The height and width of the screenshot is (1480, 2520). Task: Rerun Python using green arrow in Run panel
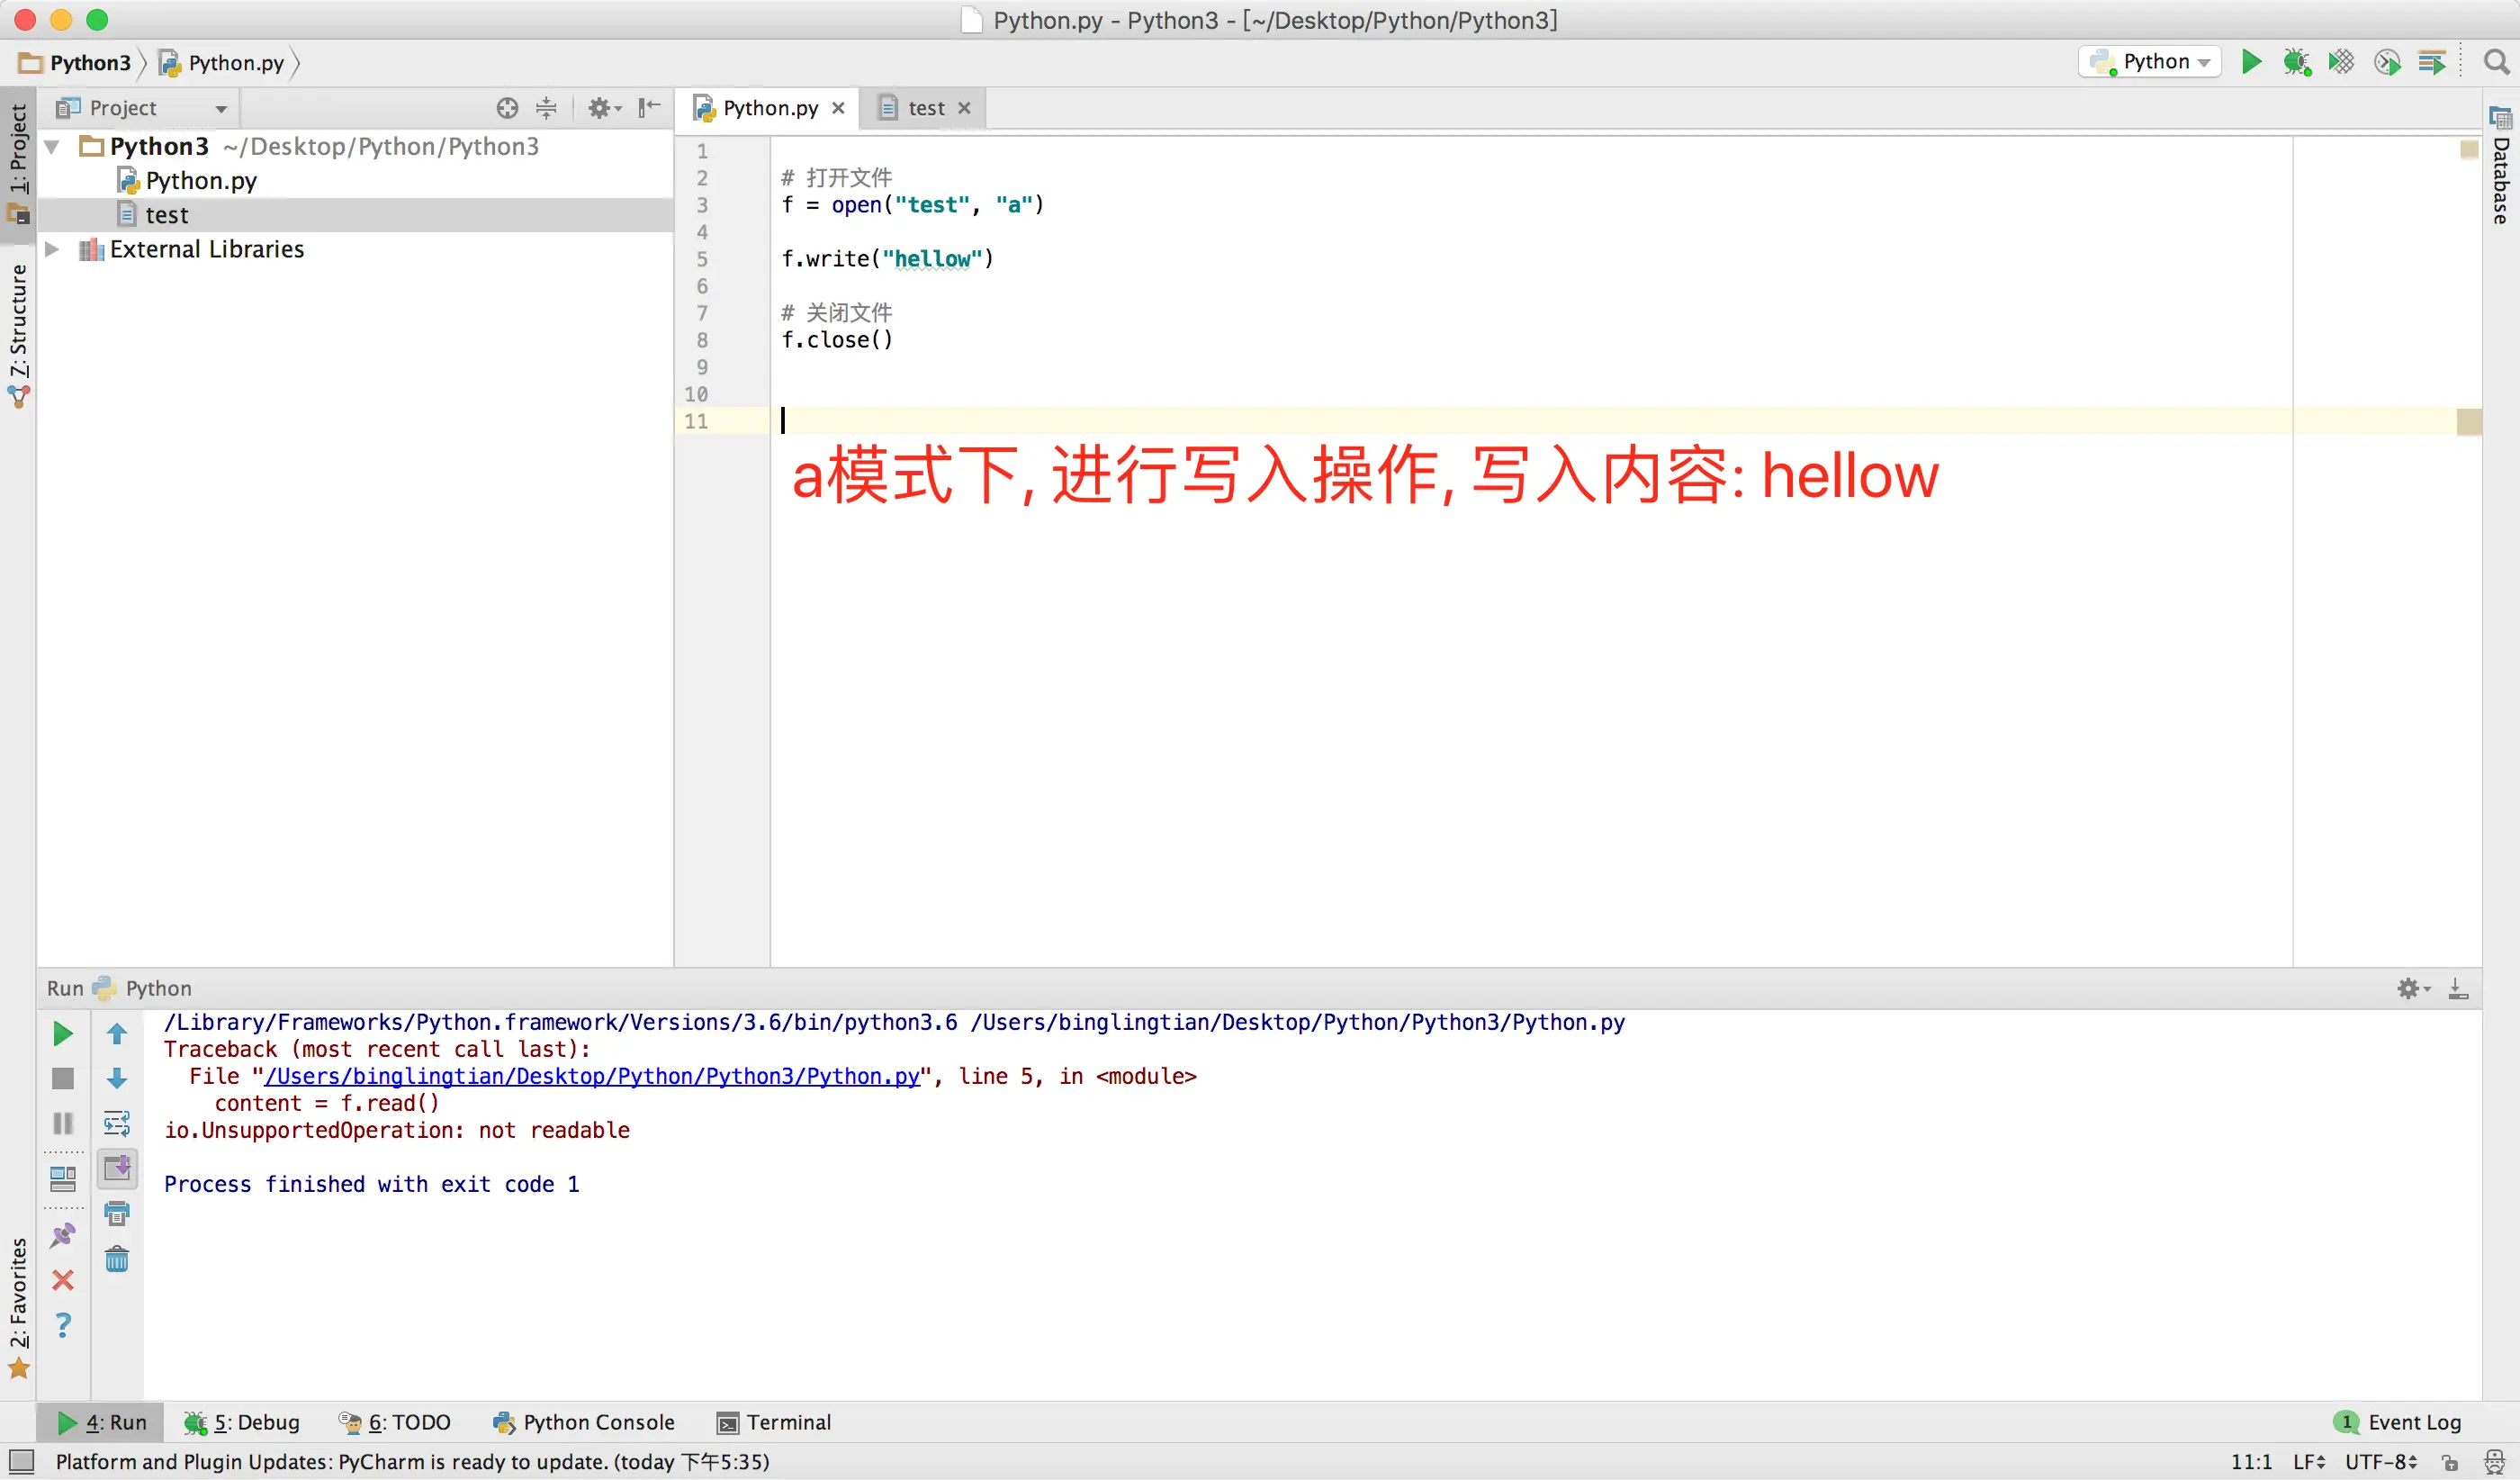tap(62, 1034)
